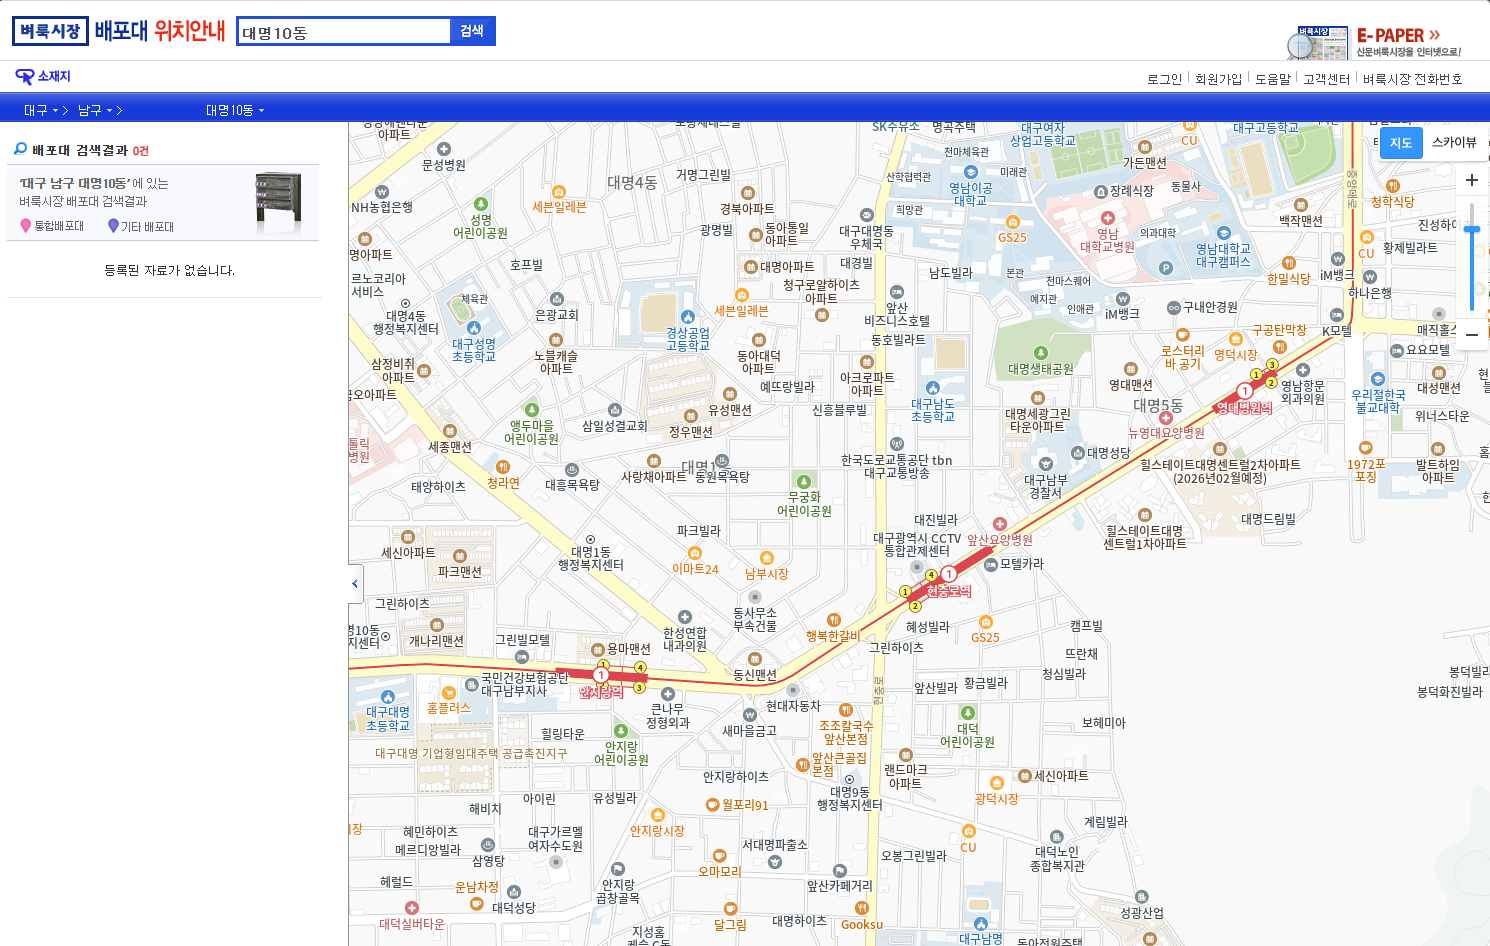Zoom in with the plus button
Viewport: 1490px width, 946px height.
click(x=1472, y=180)
